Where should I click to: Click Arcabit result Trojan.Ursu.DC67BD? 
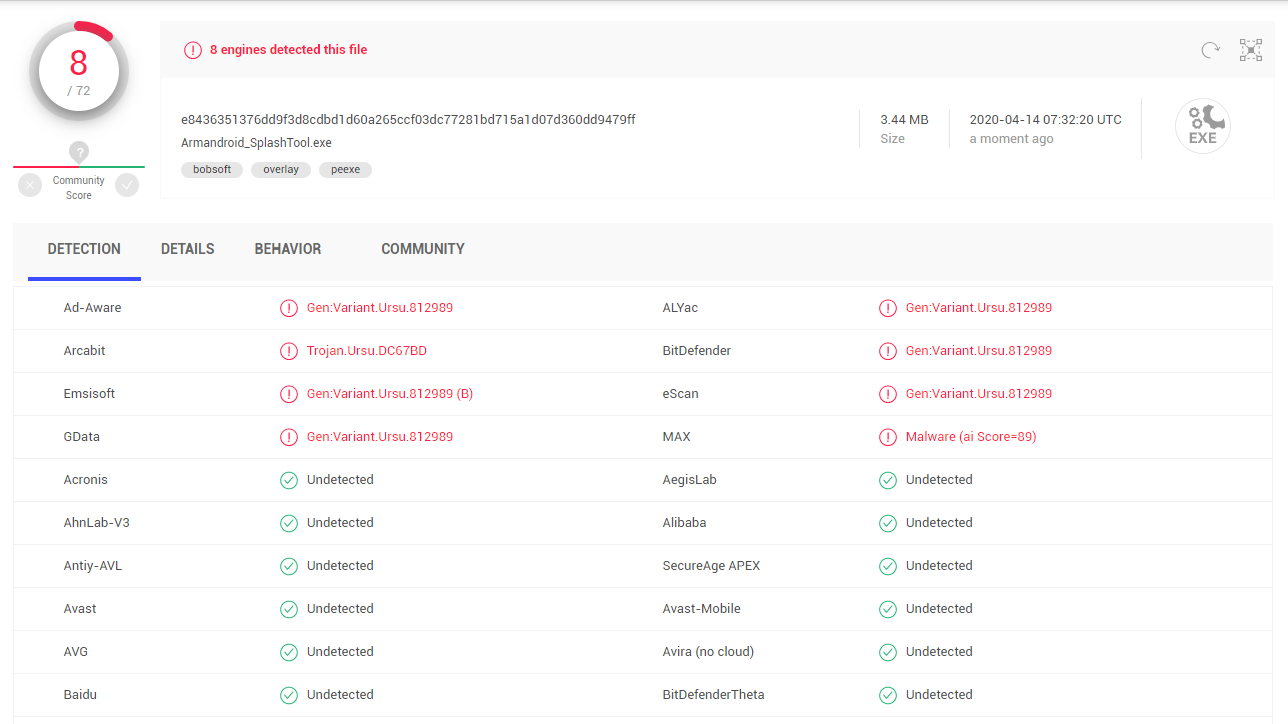coord(367,351)
